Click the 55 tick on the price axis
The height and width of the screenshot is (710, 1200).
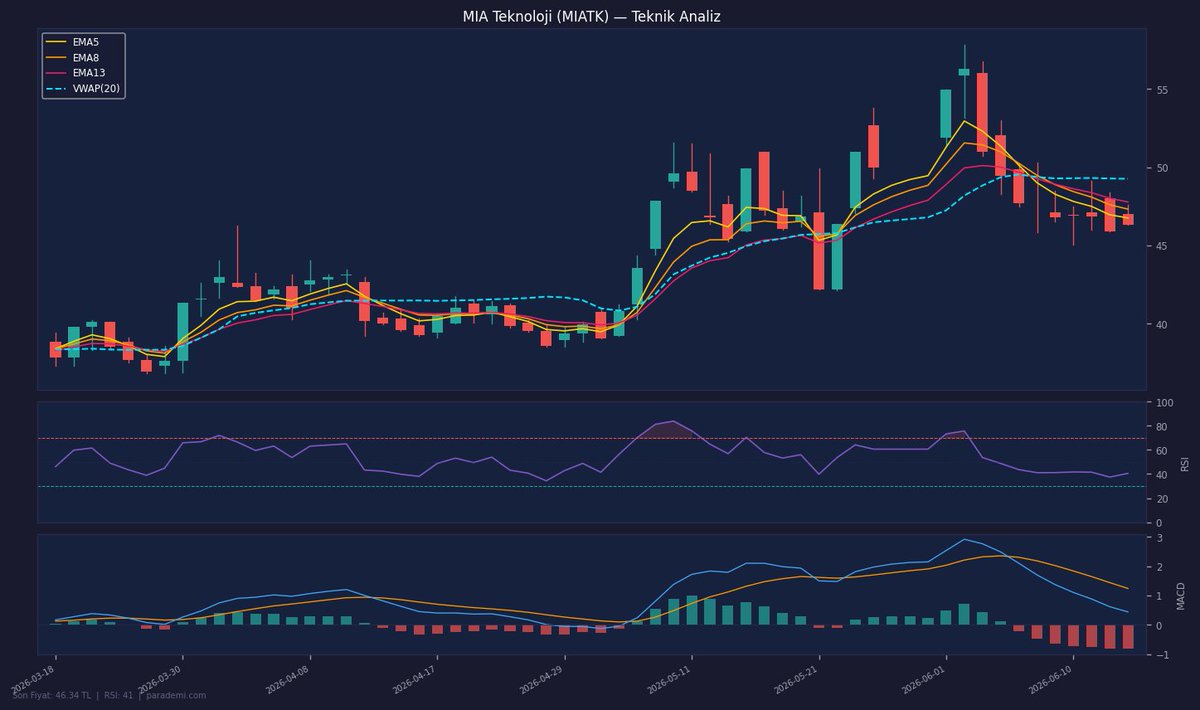[x=1162, y=90]
